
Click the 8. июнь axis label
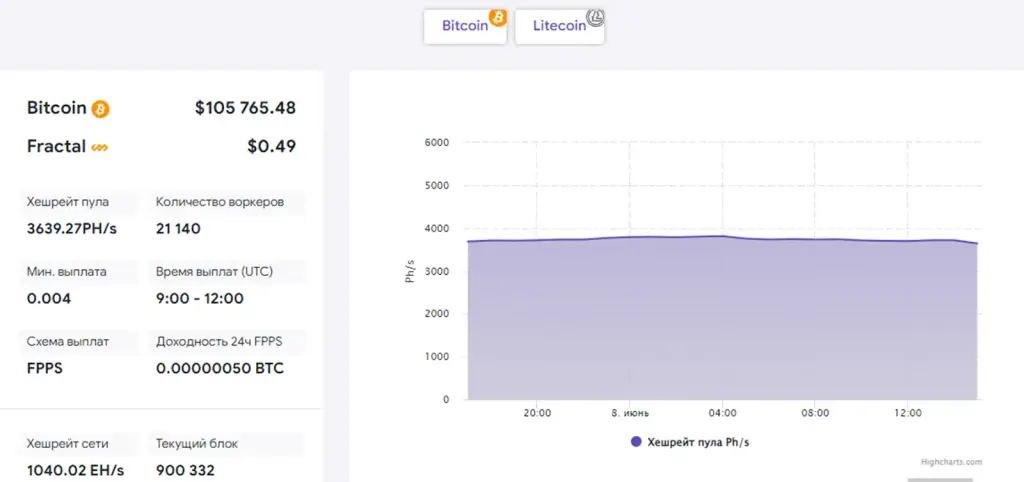tap(630, 413)
